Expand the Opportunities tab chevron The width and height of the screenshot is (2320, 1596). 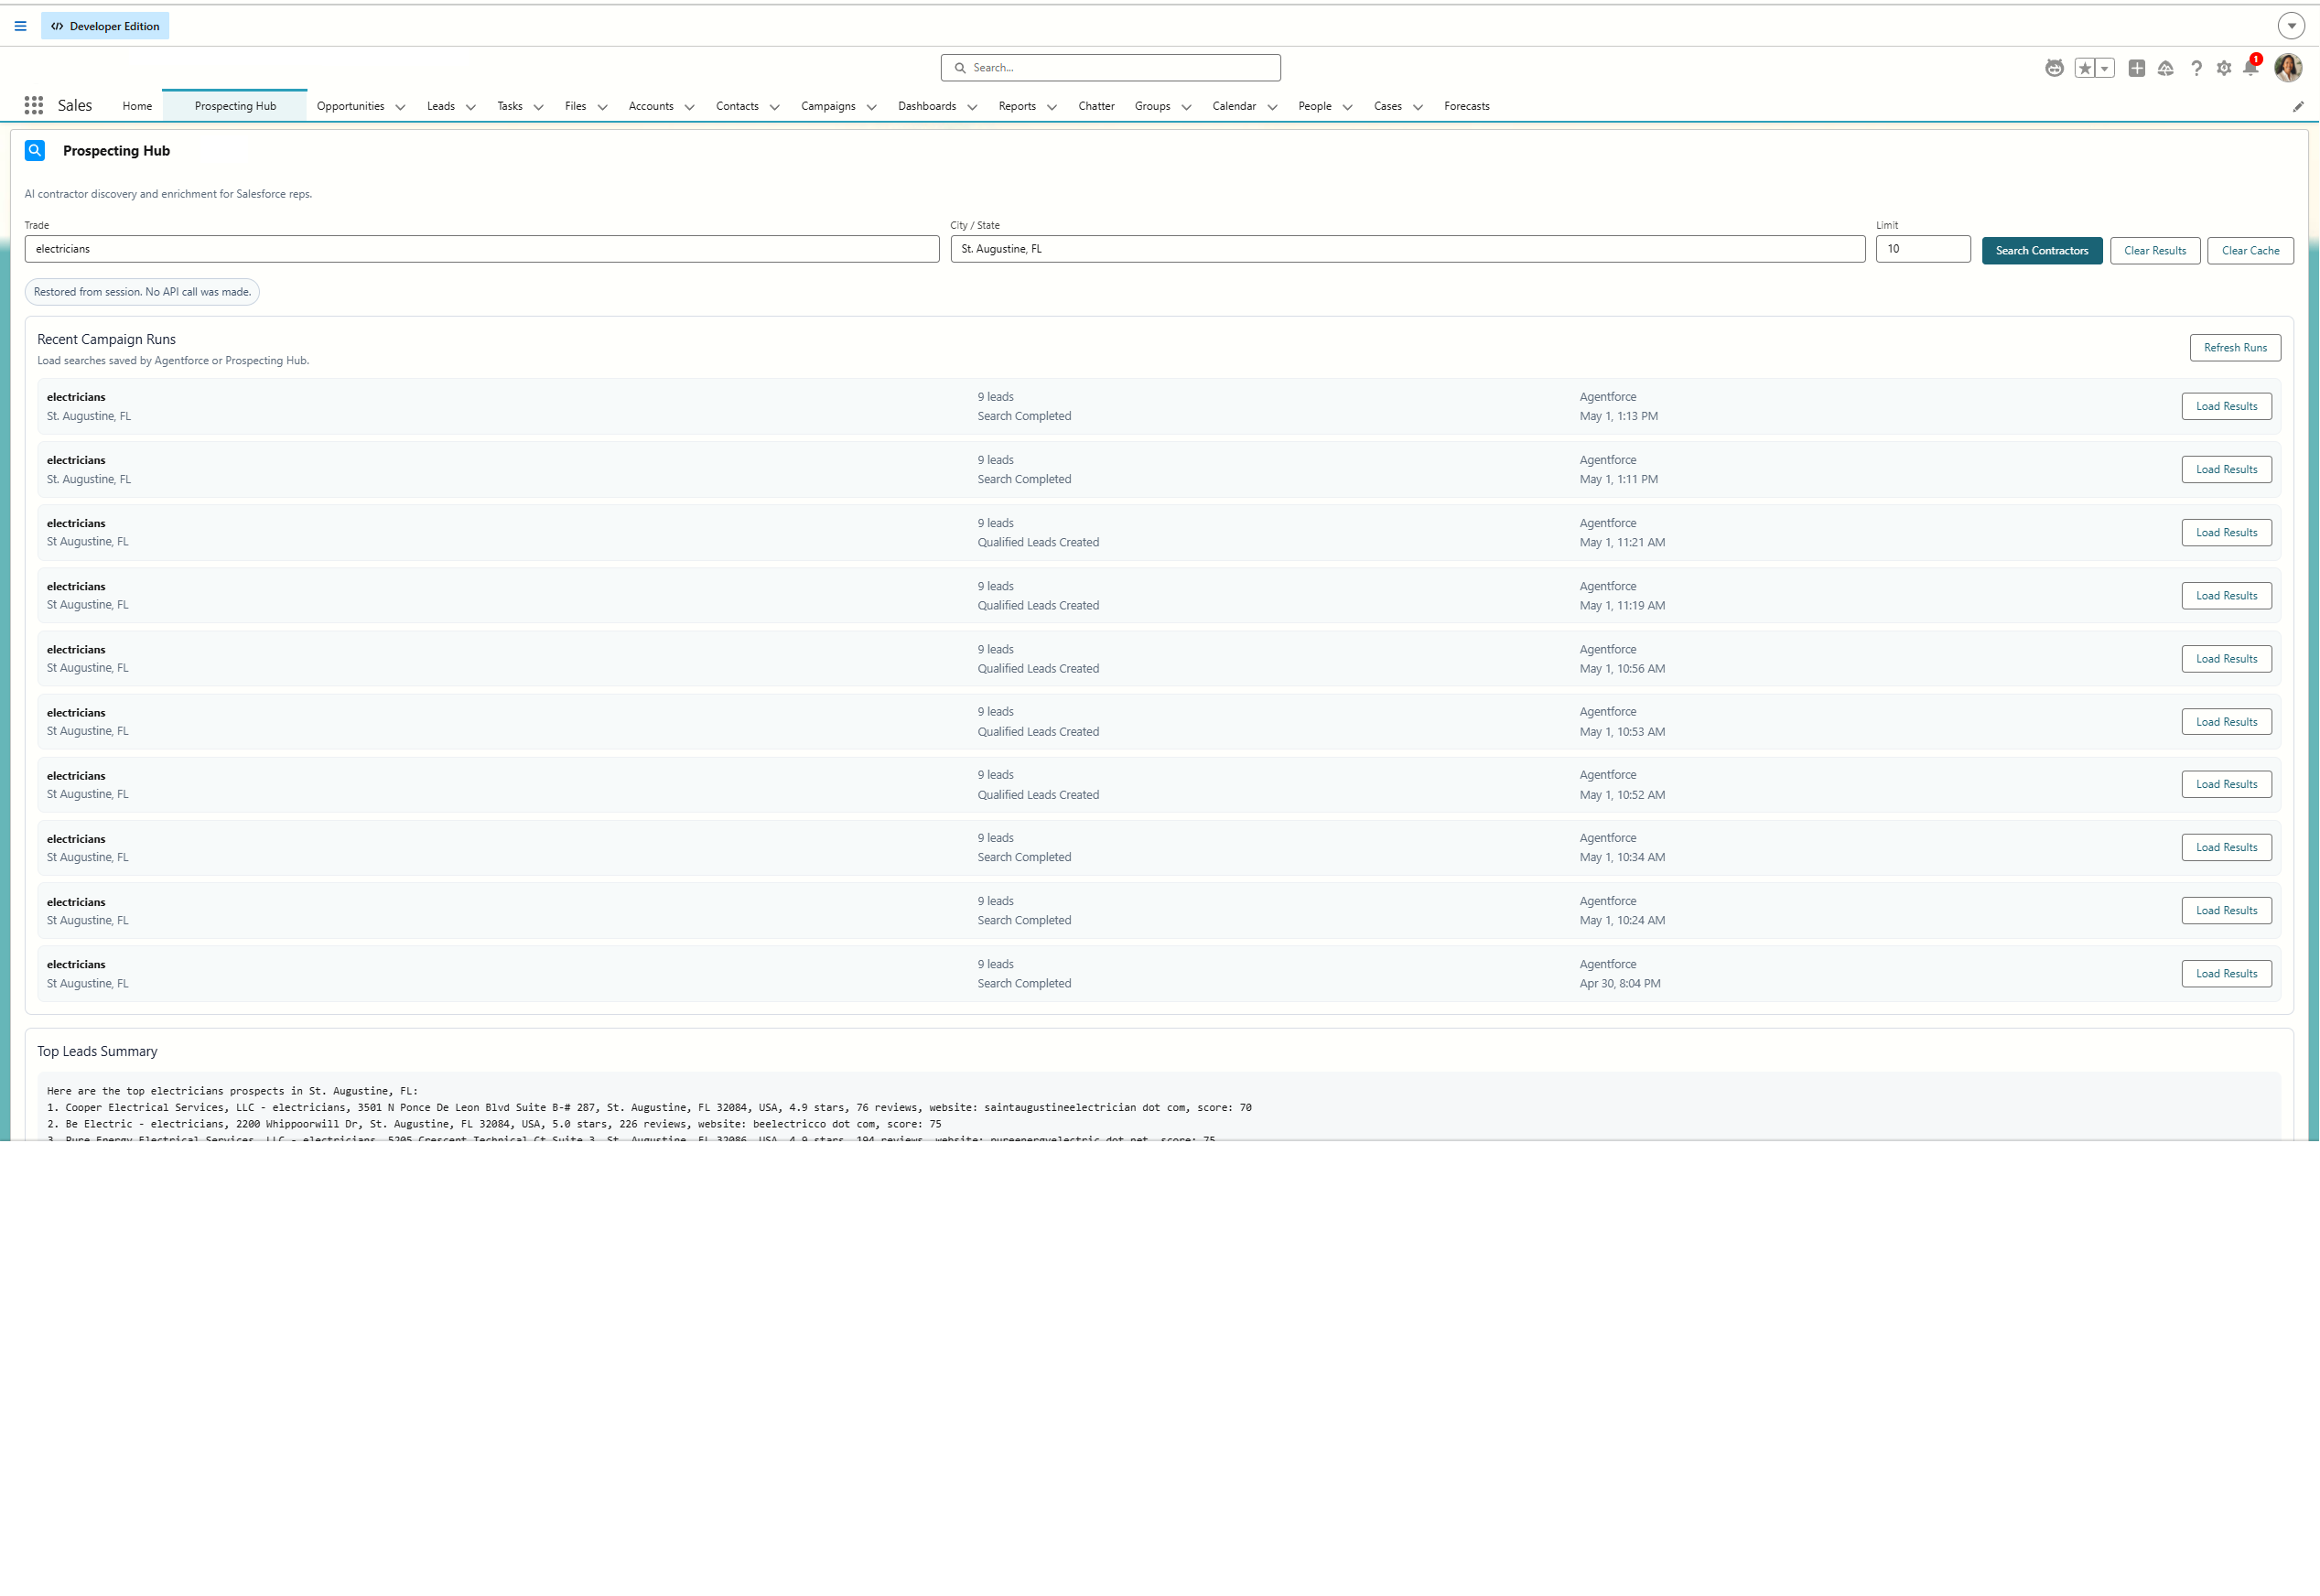point(400,107)
